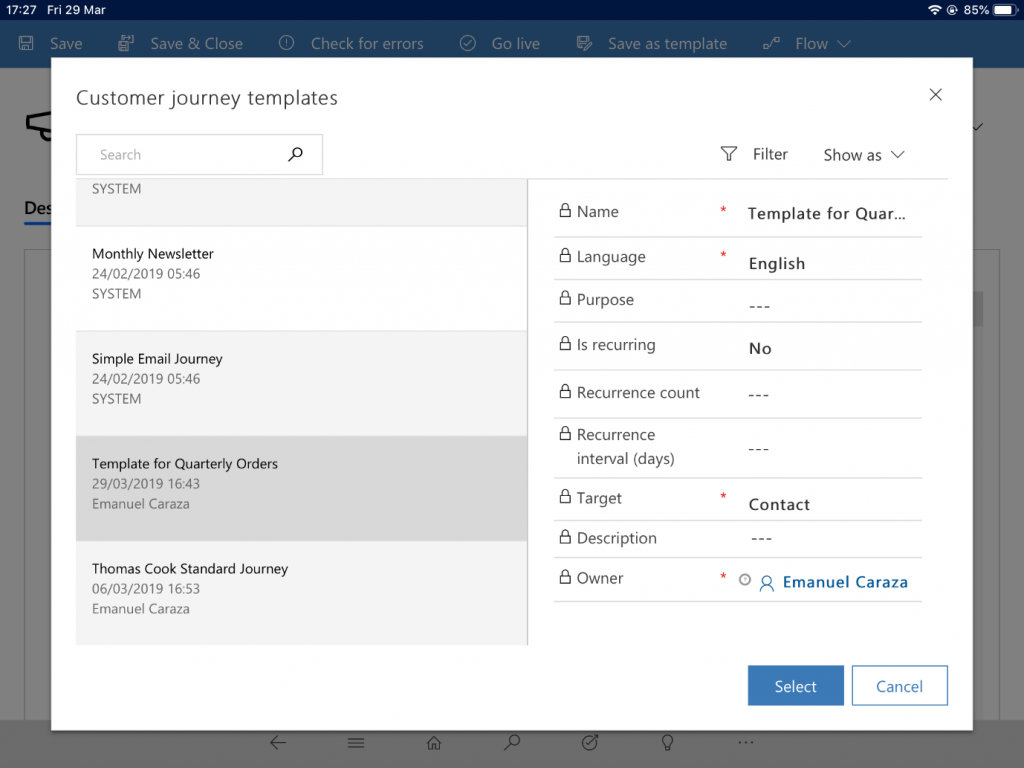Choose the Simple Email Journey template
The image size is (1024, 768).
click(301, 379)
